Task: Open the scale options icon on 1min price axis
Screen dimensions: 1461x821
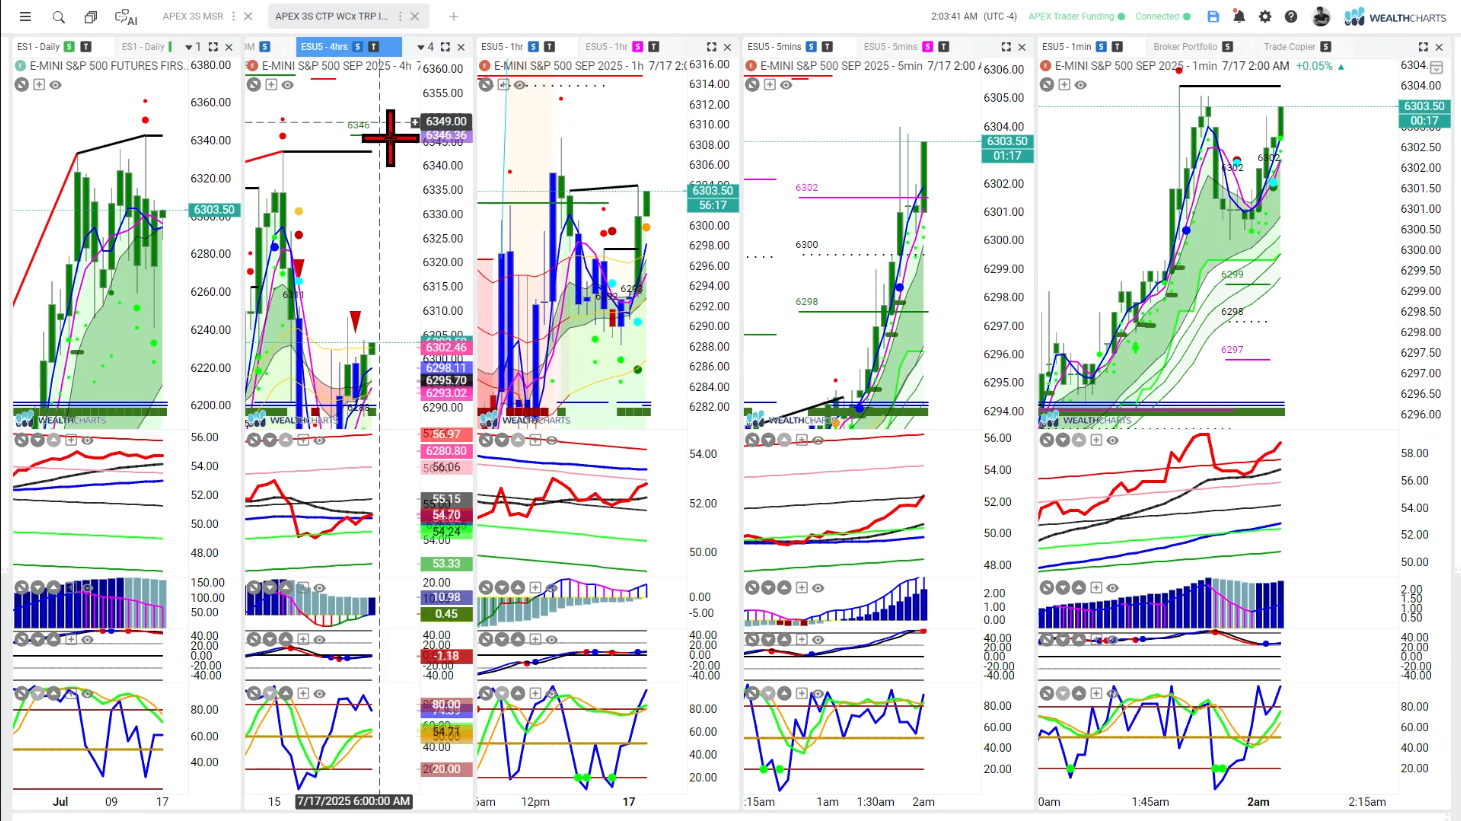Action: (x=1436, y=68)
